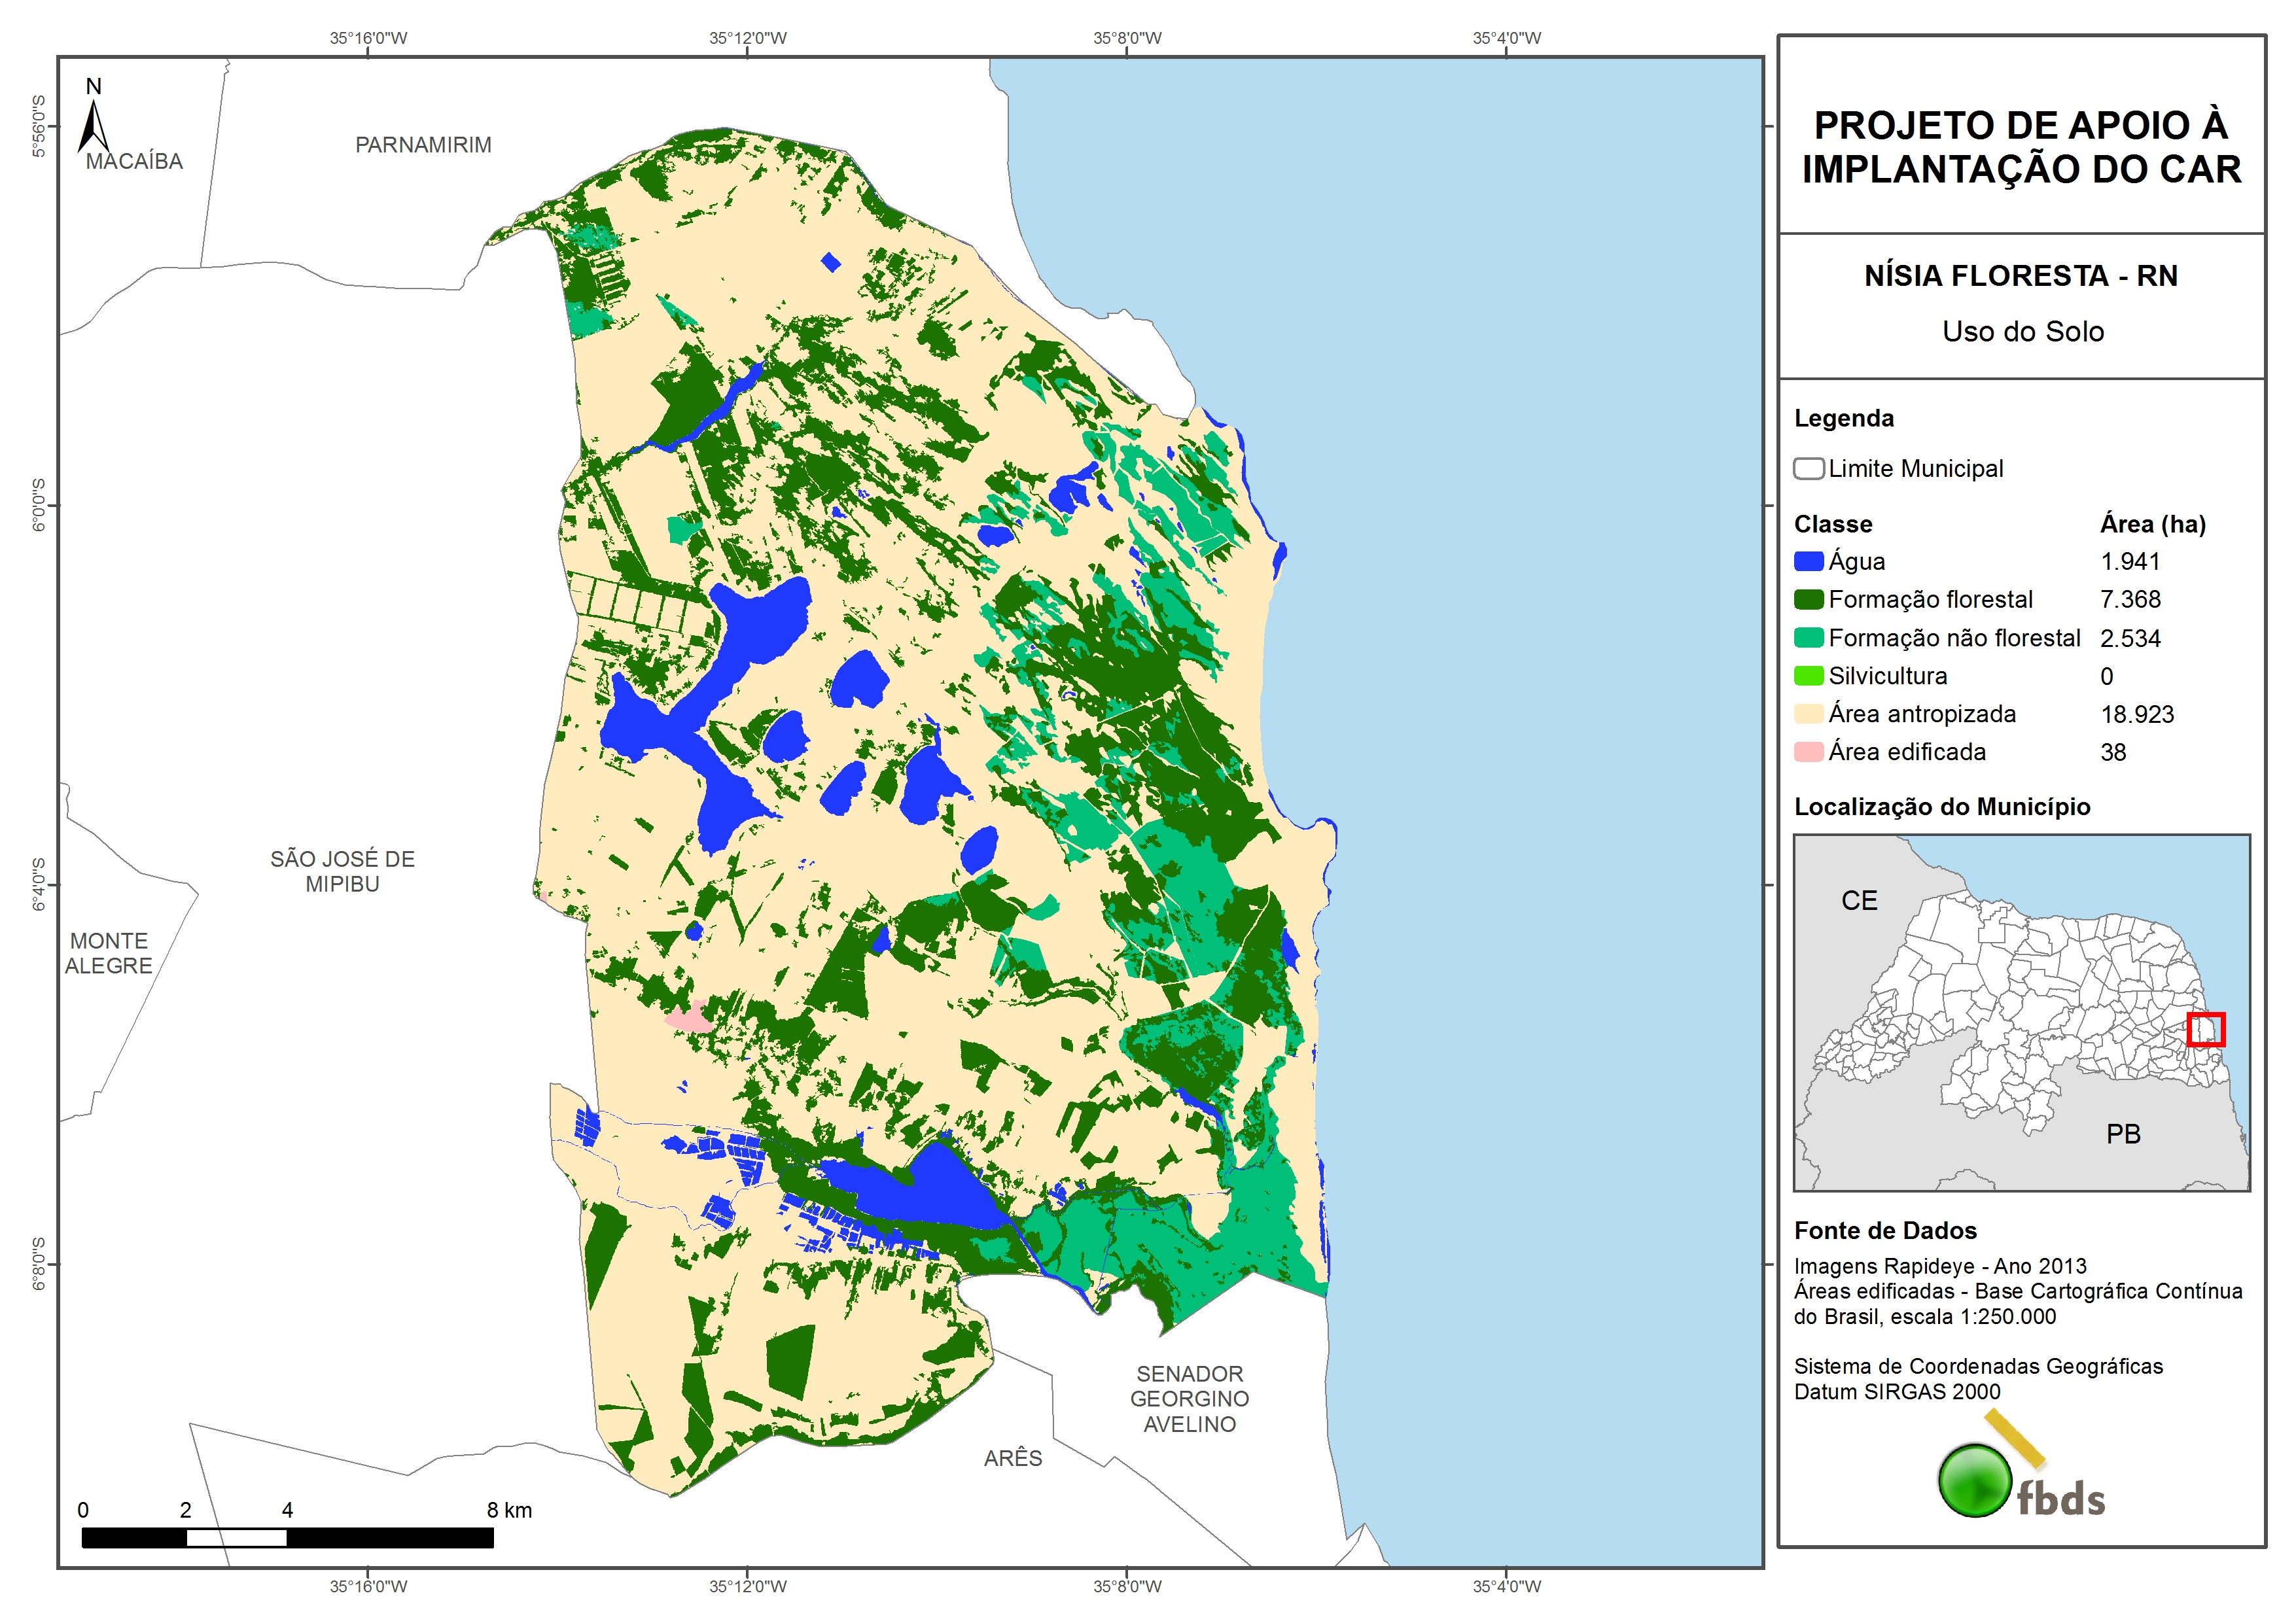The width and height of the screenshot is (2296, 1623).
Task: Click the PARNAMIRIM municipality label
Action: click(423, 145)
